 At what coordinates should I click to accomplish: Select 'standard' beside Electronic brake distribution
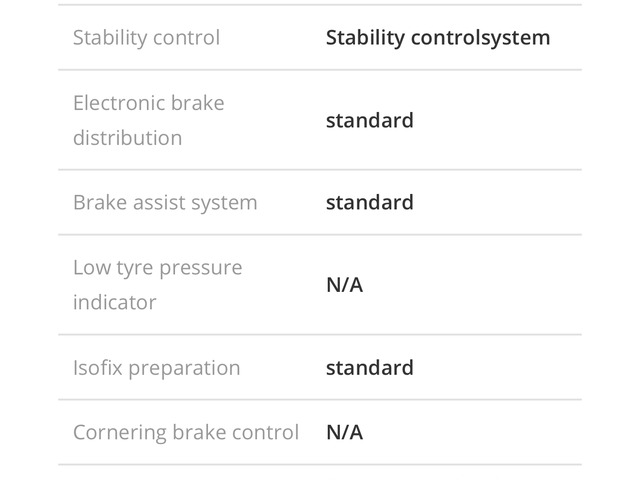[x=369, y=120]
